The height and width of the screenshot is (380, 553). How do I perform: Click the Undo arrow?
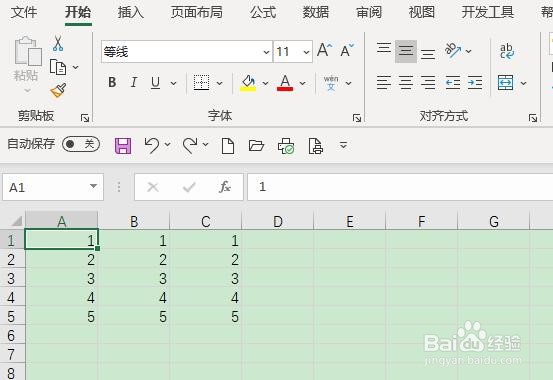(152, 145)
